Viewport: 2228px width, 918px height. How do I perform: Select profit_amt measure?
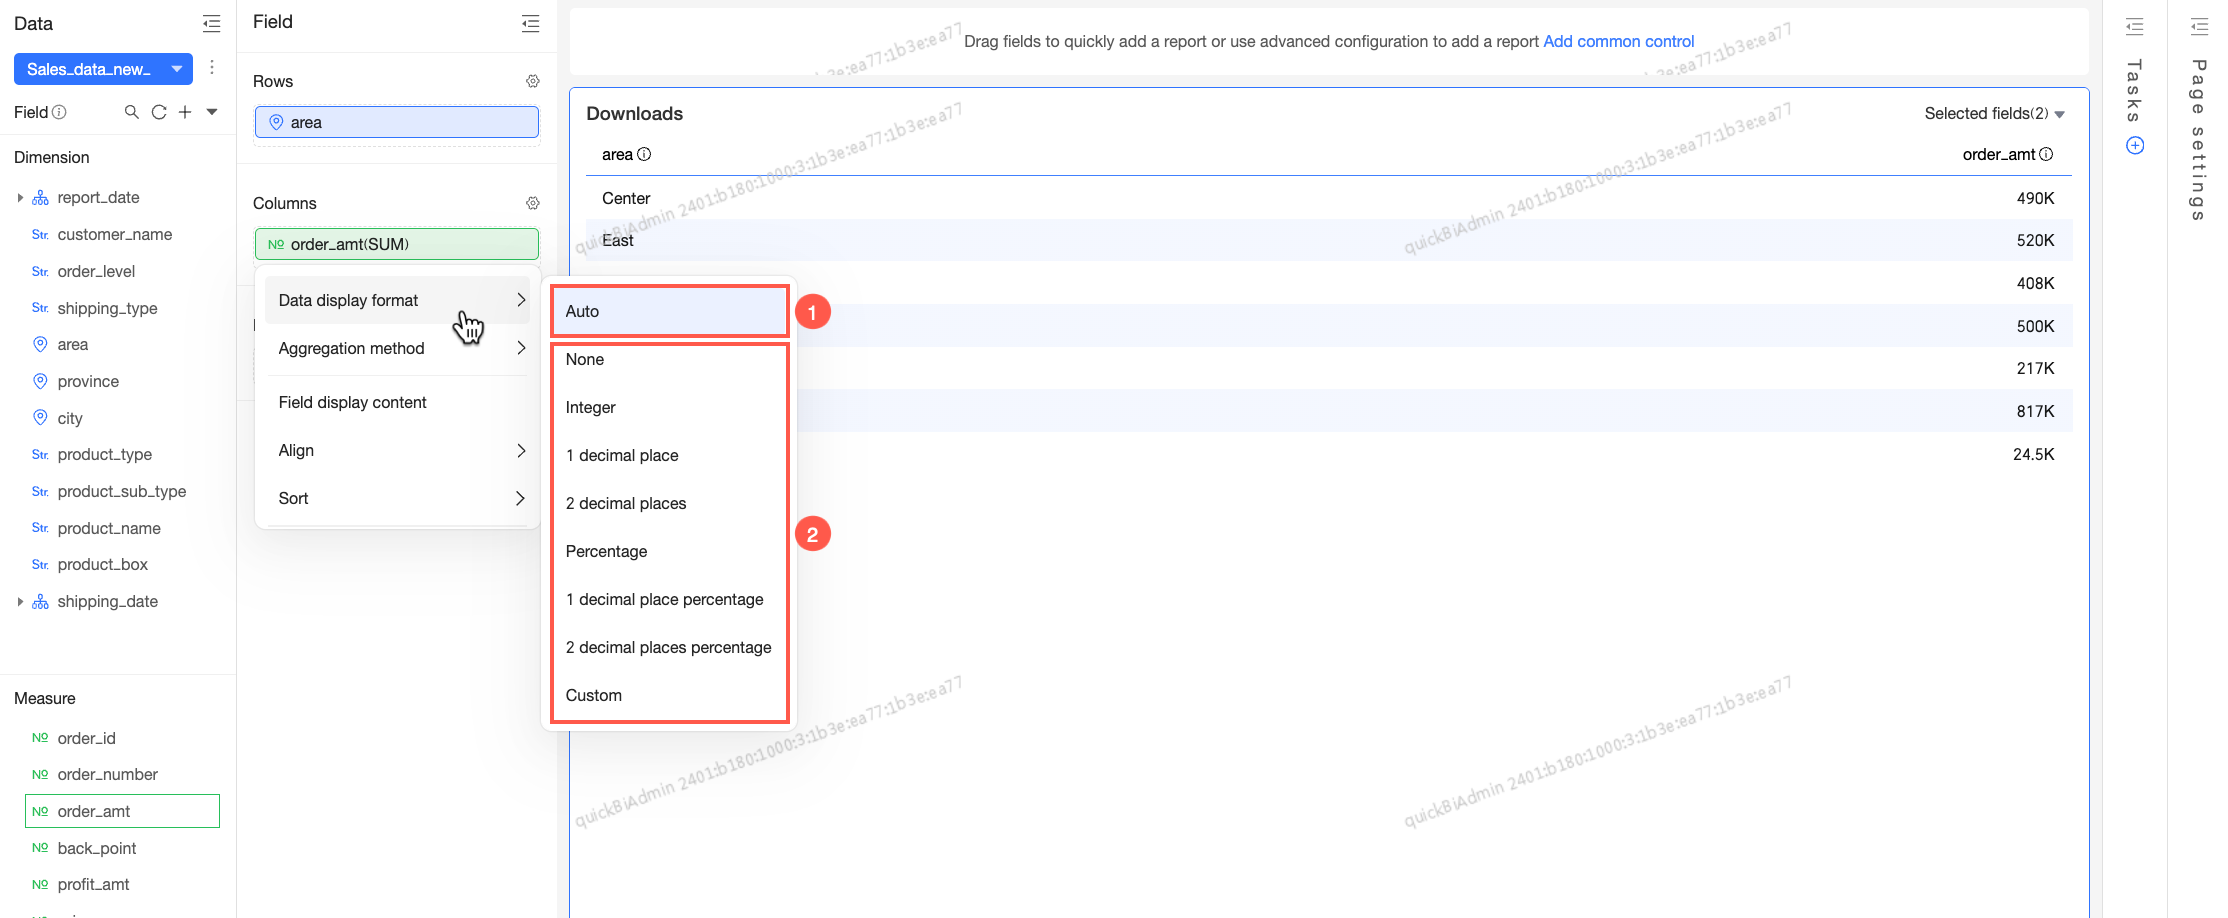click(93, 884)
